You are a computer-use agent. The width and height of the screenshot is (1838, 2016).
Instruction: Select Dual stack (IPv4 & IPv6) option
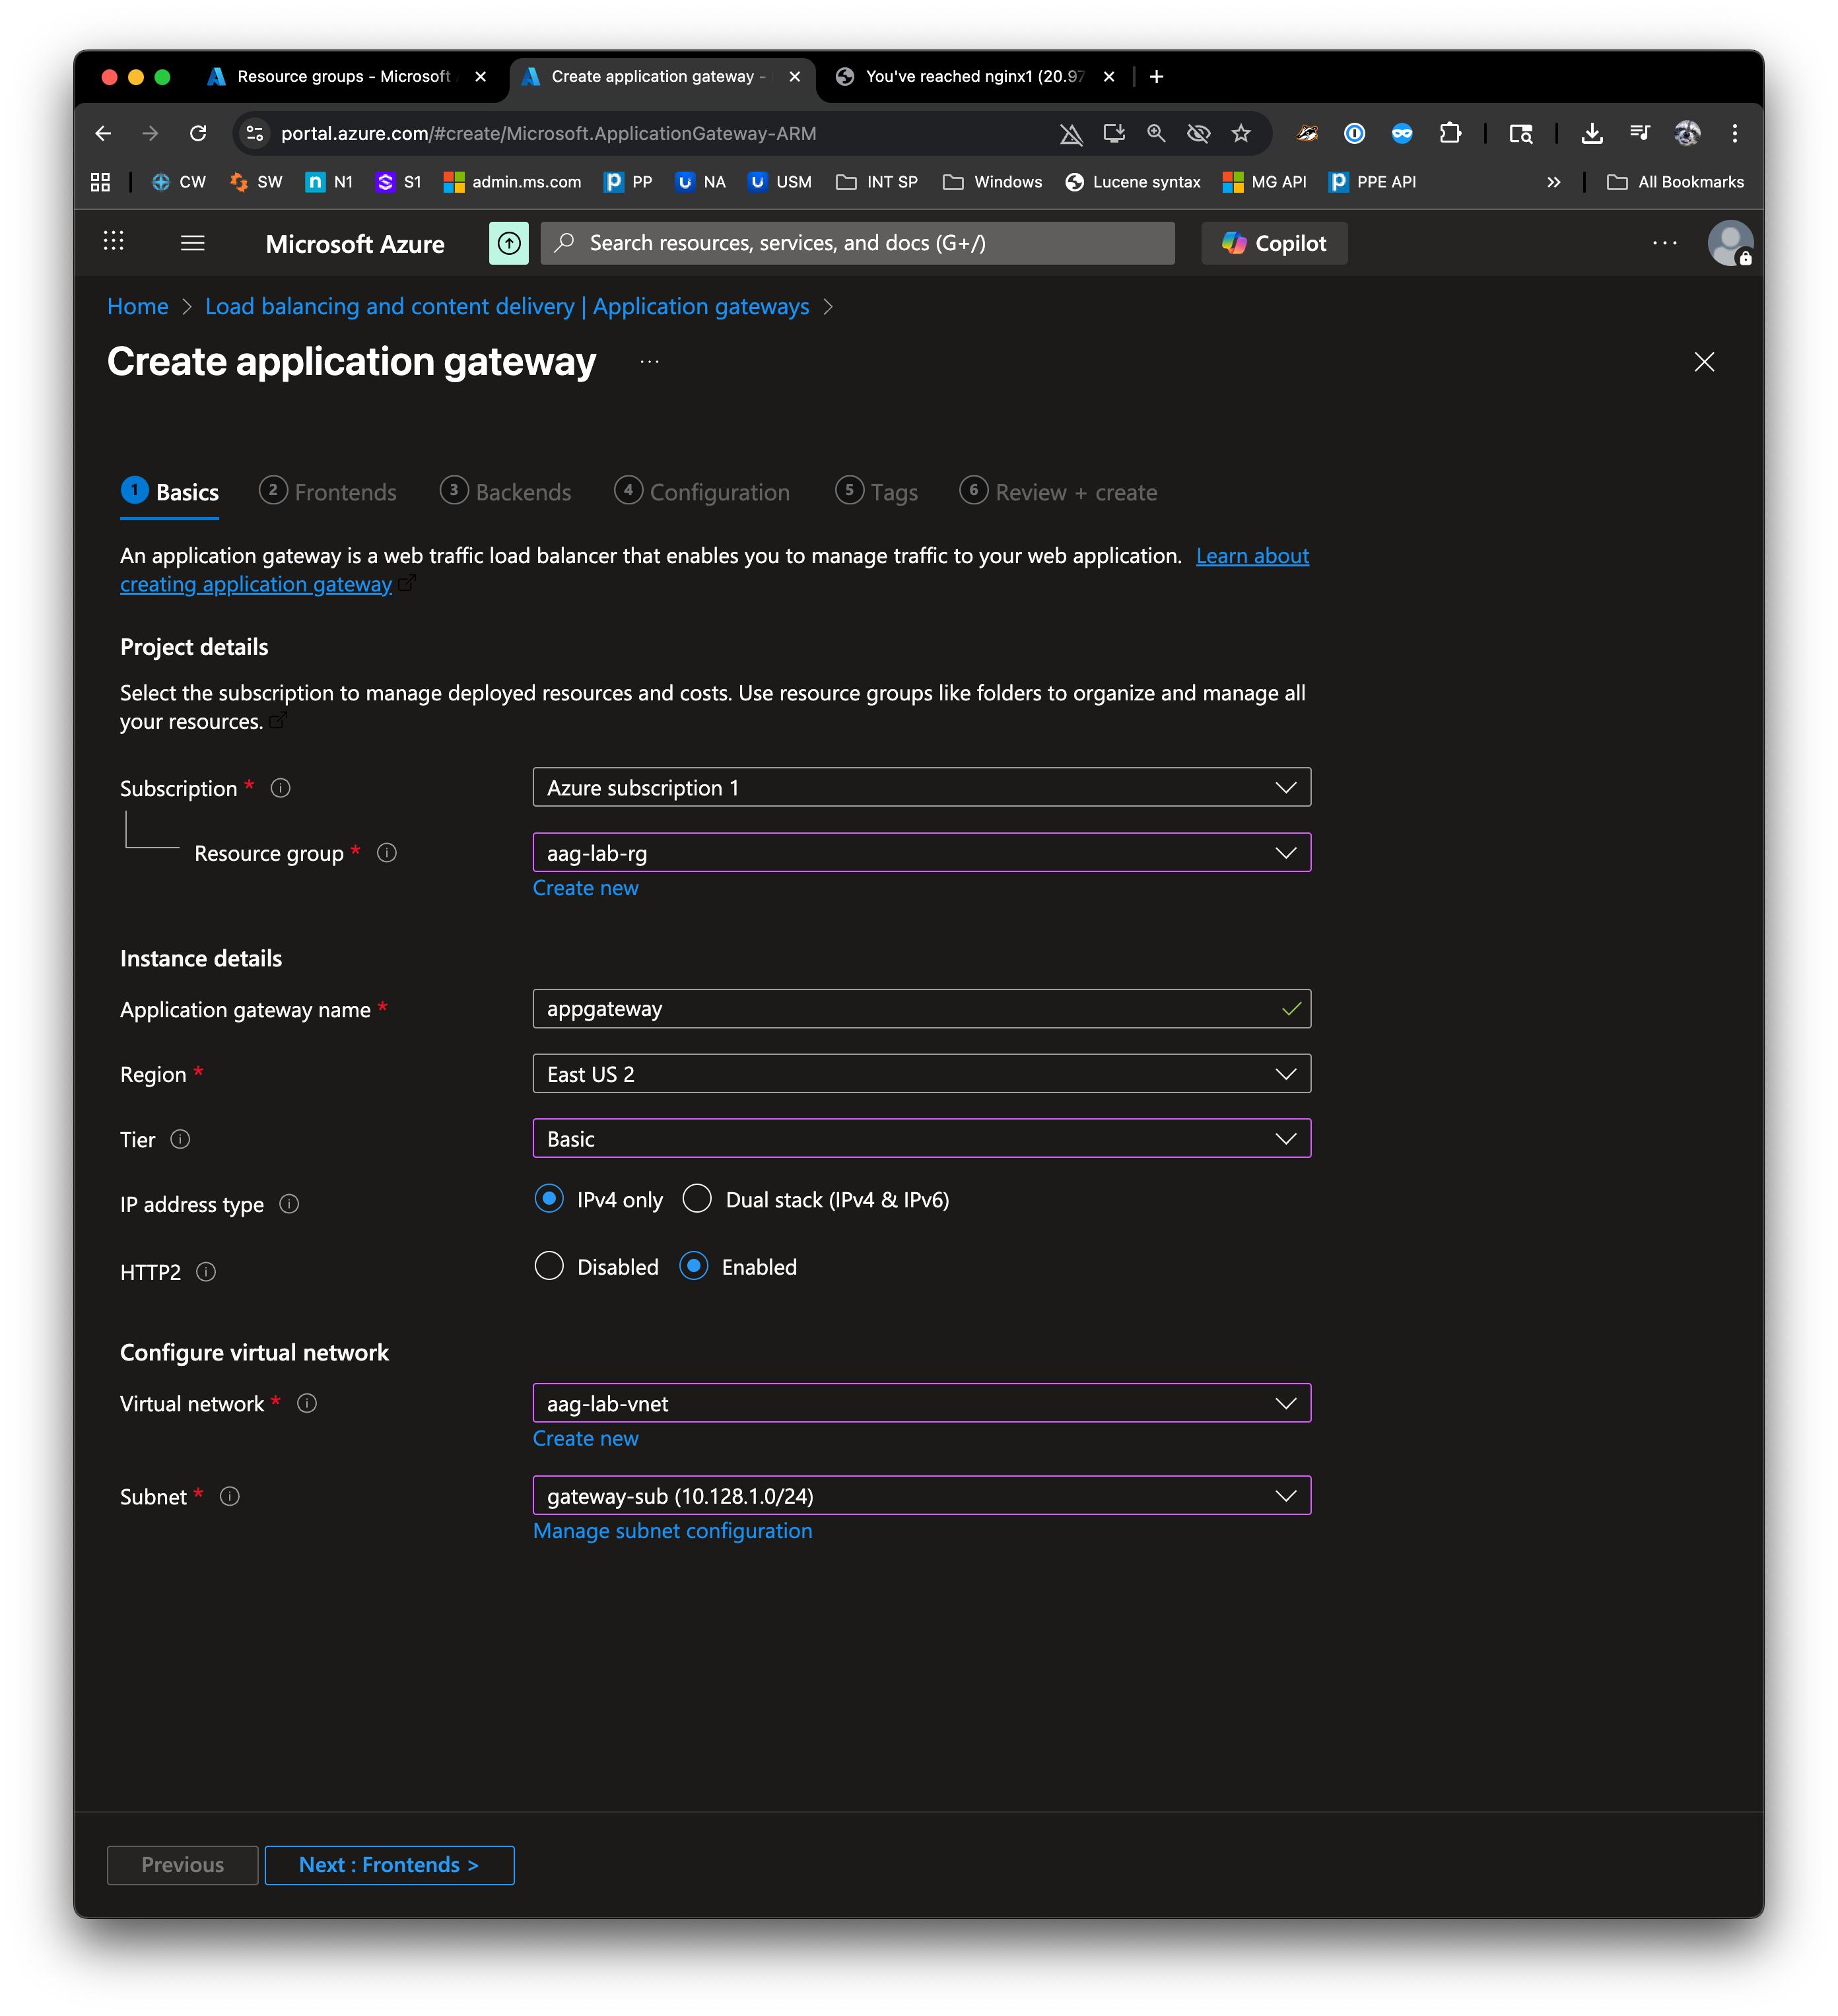(x=697, y=1199)
